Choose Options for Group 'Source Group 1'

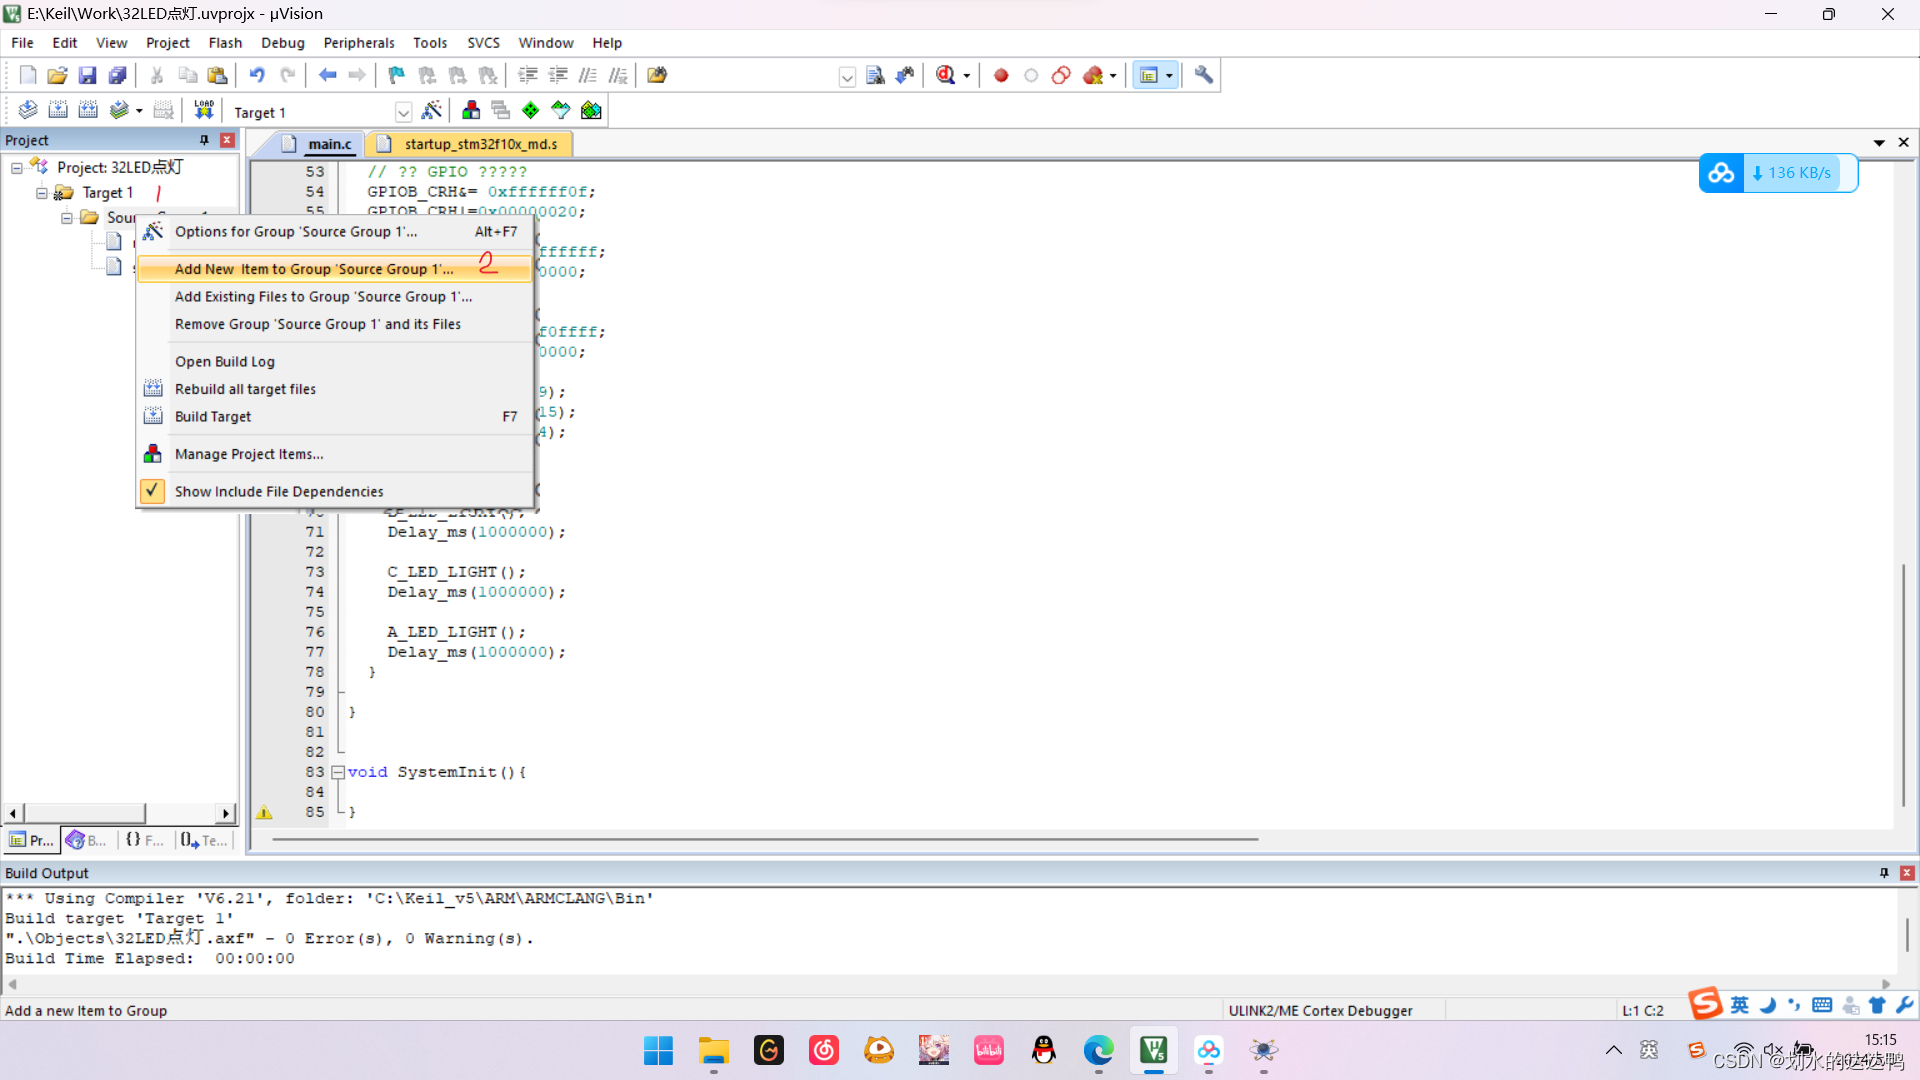(335, 232)
